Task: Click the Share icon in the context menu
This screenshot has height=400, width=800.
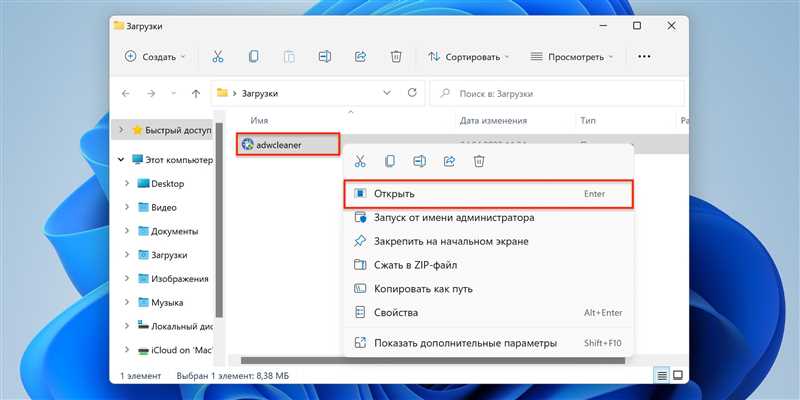Action: [449, 162]
